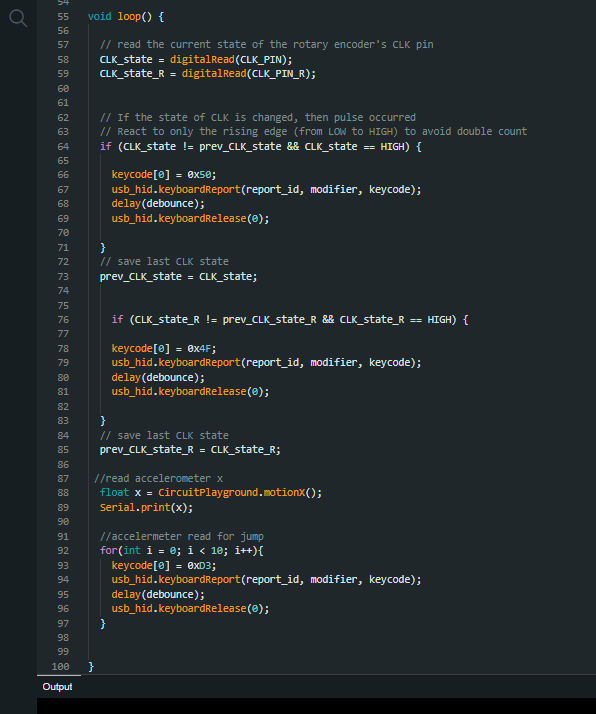Click 'keycode[0] = 0x50;' assignment
This screenshot has width=596, height=714.
point(164,175)
